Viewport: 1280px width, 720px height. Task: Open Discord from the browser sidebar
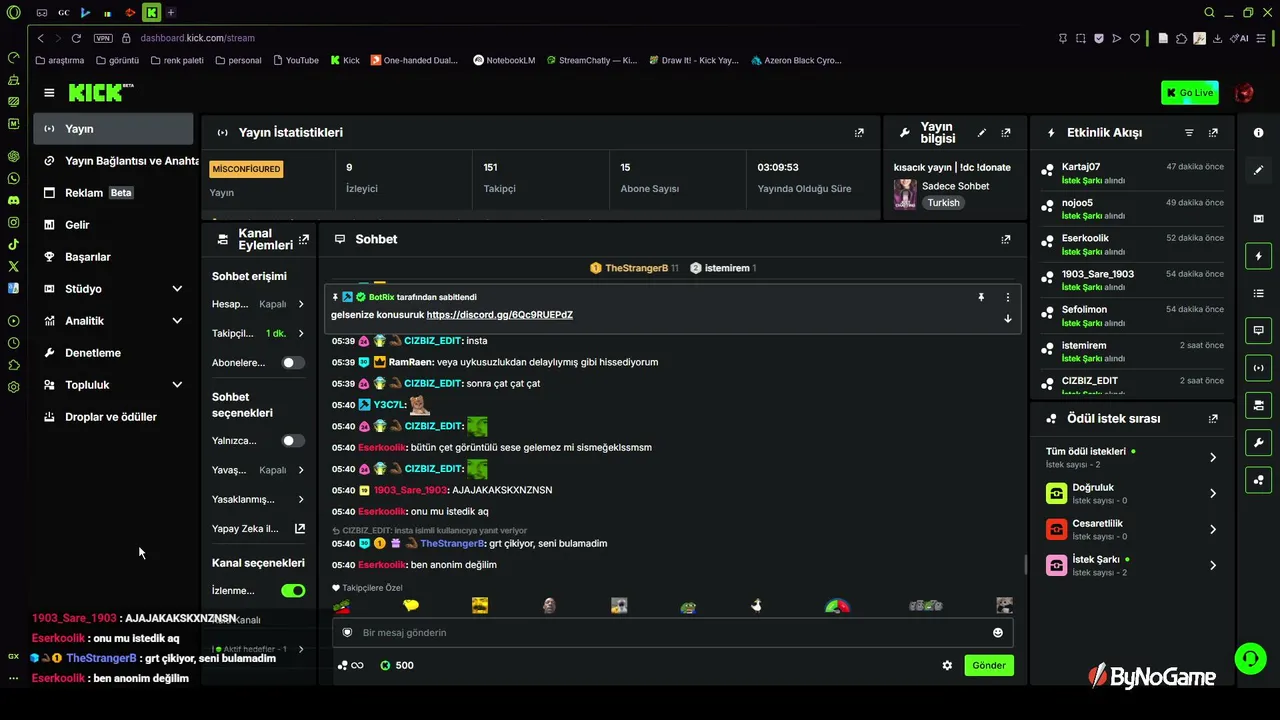13,200
